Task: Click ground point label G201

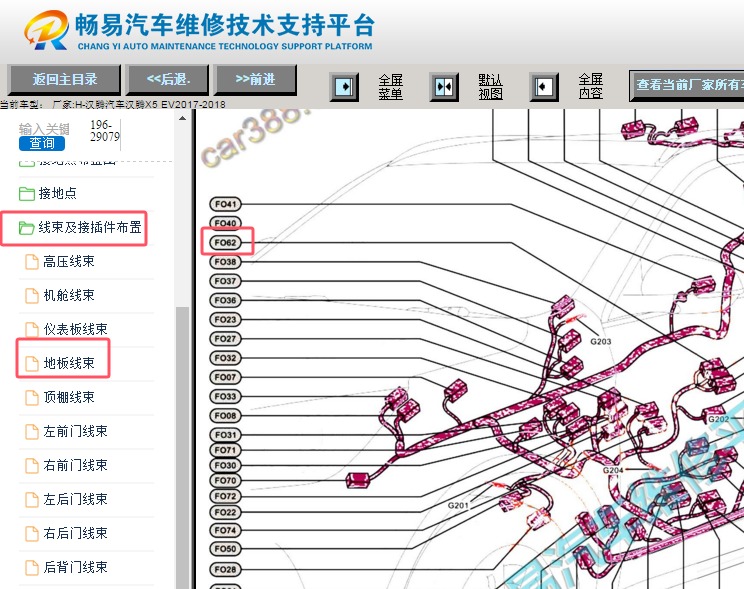Action: click(x=458, y=505)
